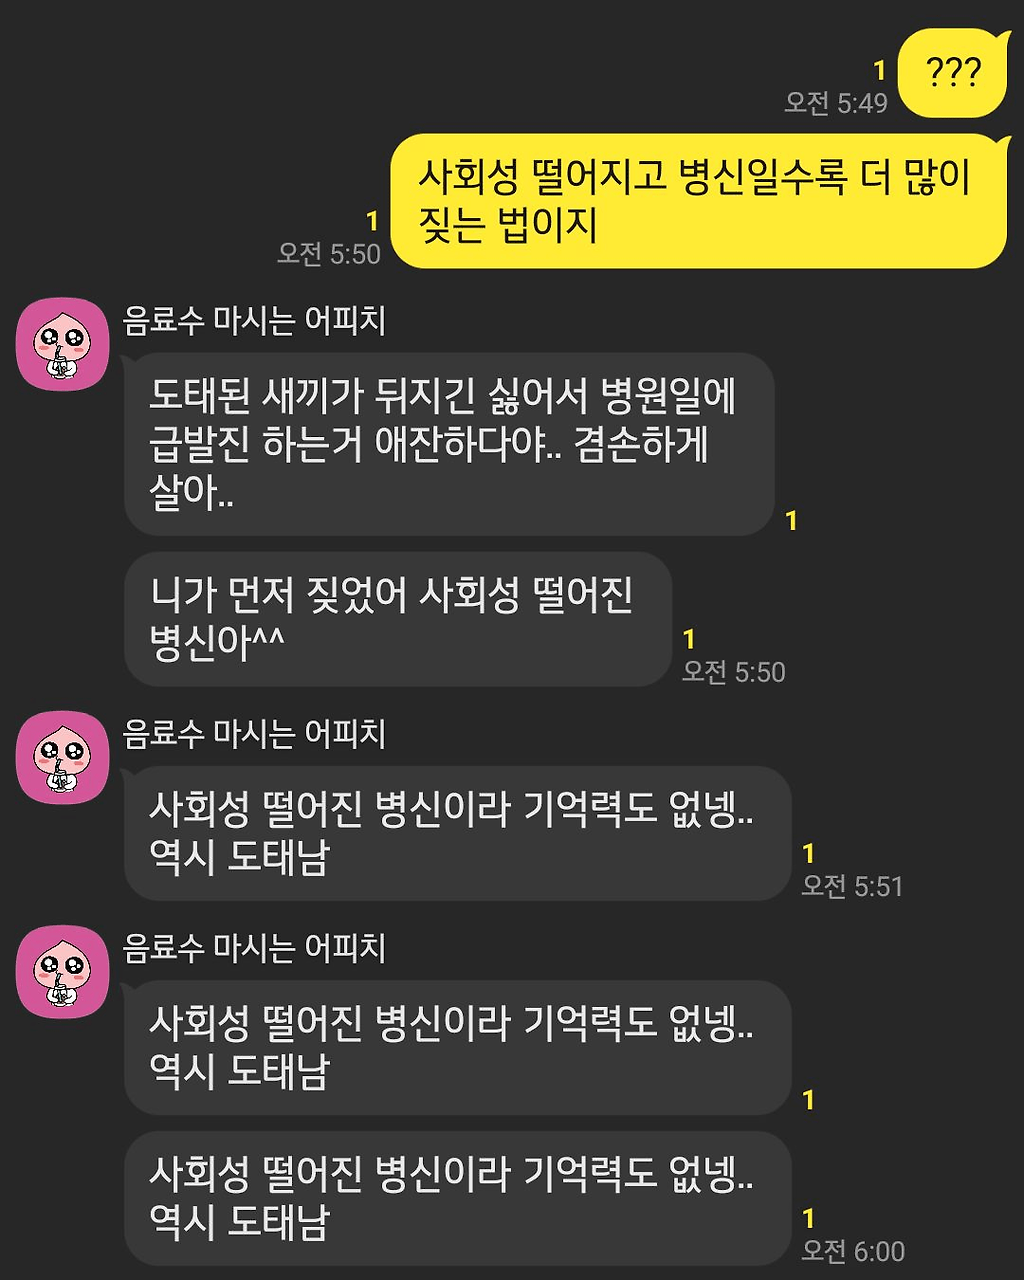The width and height of the screenshot is (1024, 1280).
Task: Tap the 오전 5:50 timestamp beside the yellow bubble
Action: coord(329,254)
